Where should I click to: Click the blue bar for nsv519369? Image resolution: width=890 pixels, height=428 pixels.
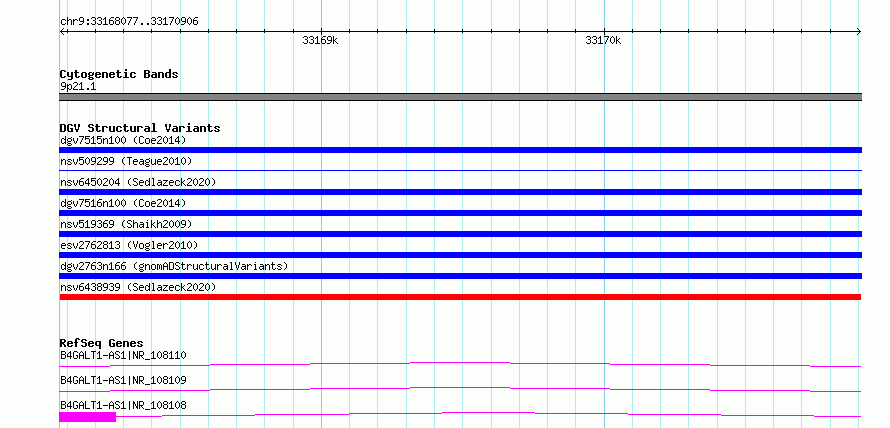[x=460, y=234]
